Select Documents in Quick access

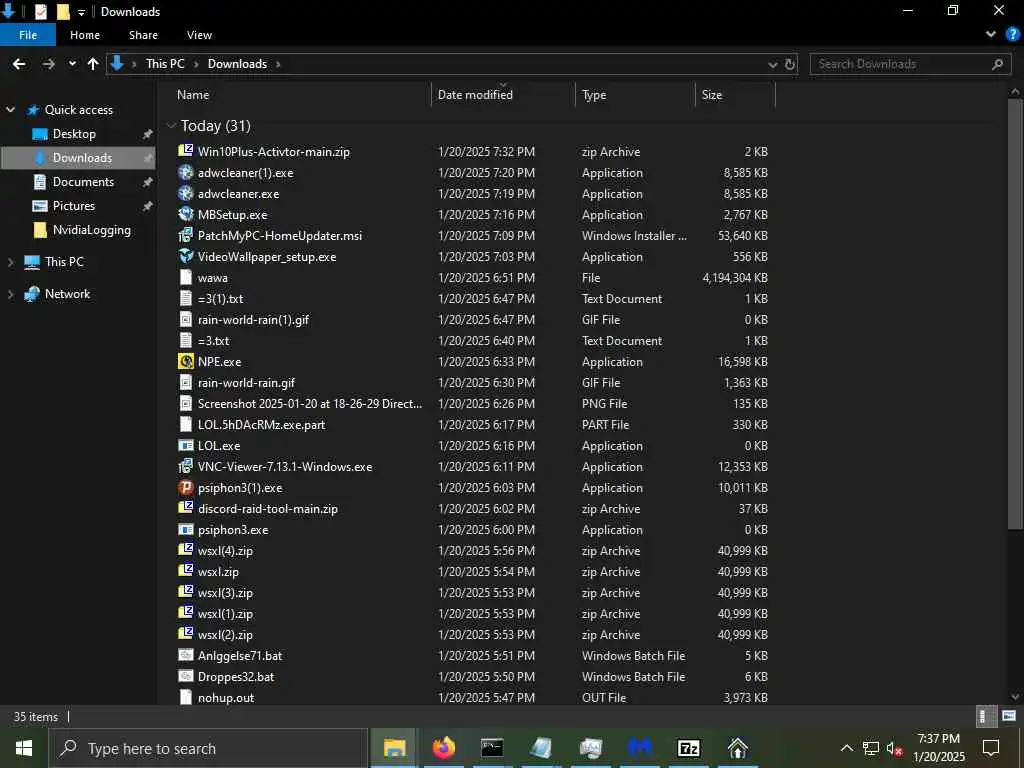[x=83, y=182]
